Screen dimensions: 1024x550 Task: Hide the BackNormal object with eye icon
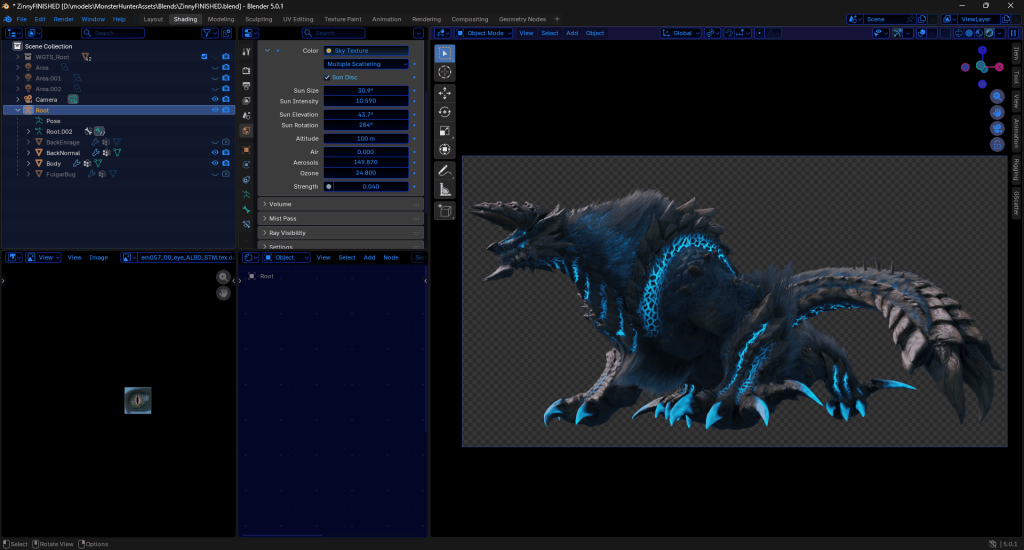tap(215, 152)
